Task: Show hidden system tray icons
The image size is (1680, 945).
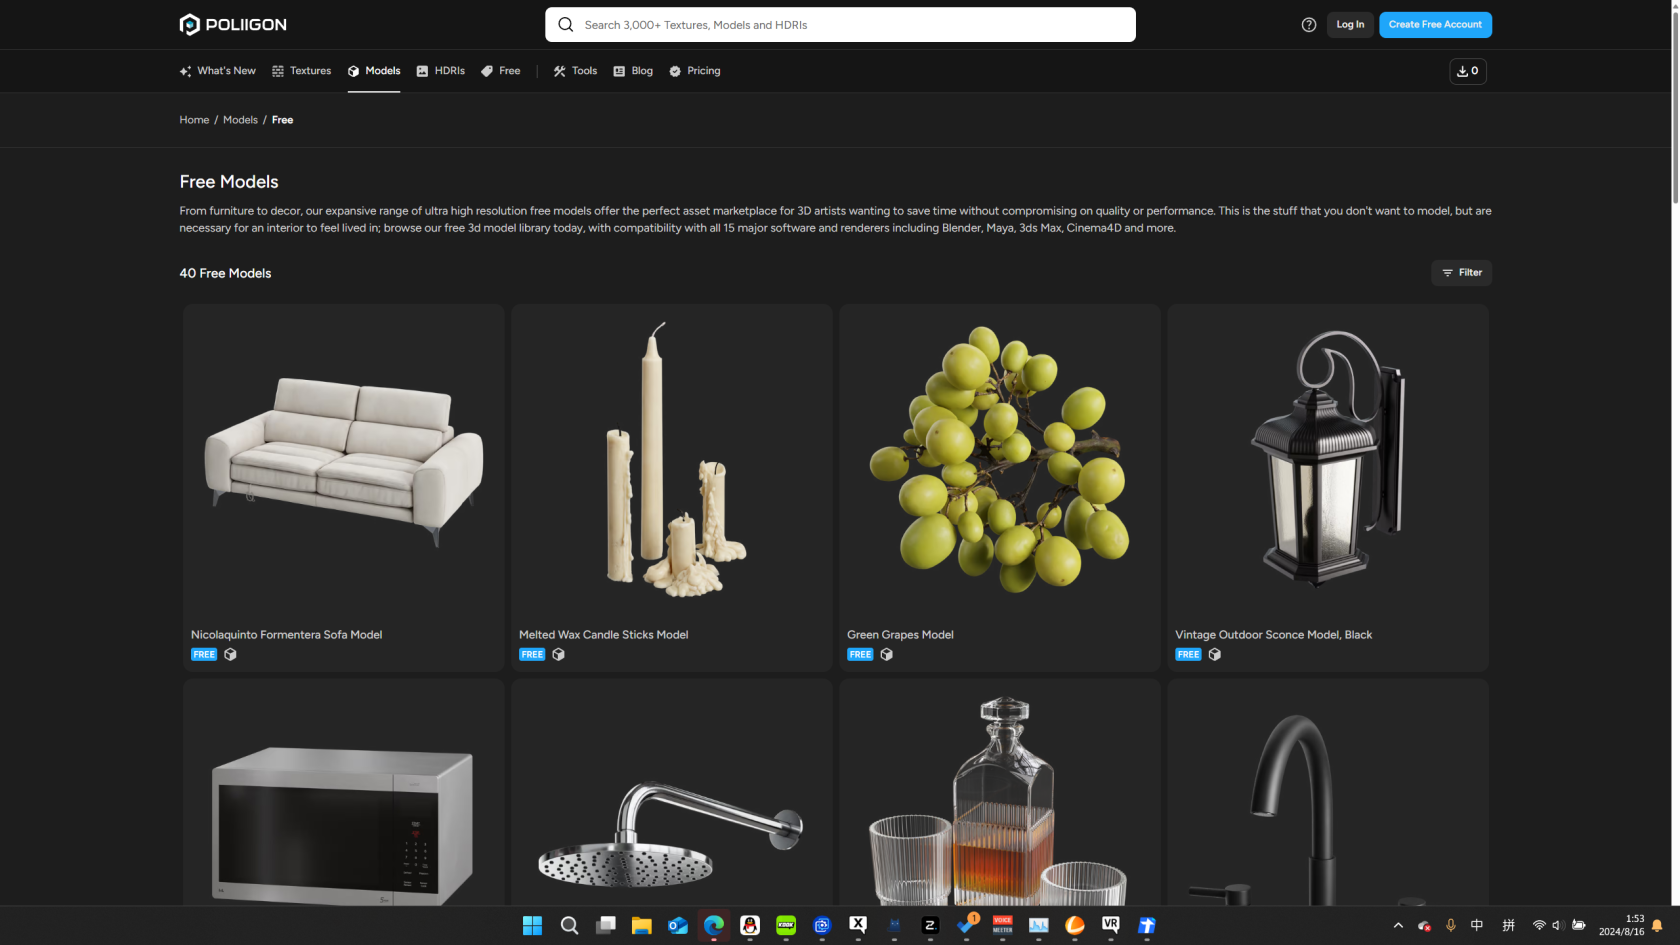Action: click(1398, 925)
